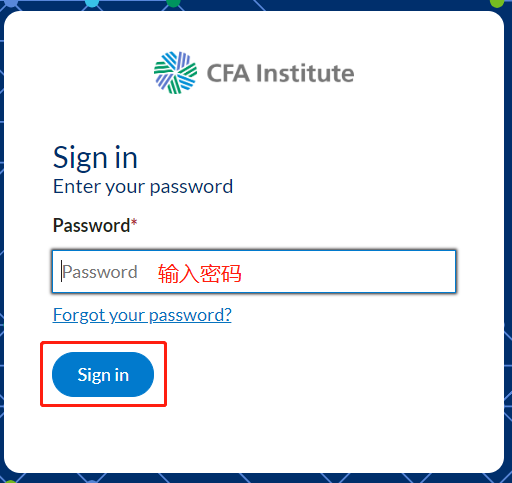512x483 pixels.
Task: Click the blue dot at upper-left corner
Action: (x=10, y=3)
